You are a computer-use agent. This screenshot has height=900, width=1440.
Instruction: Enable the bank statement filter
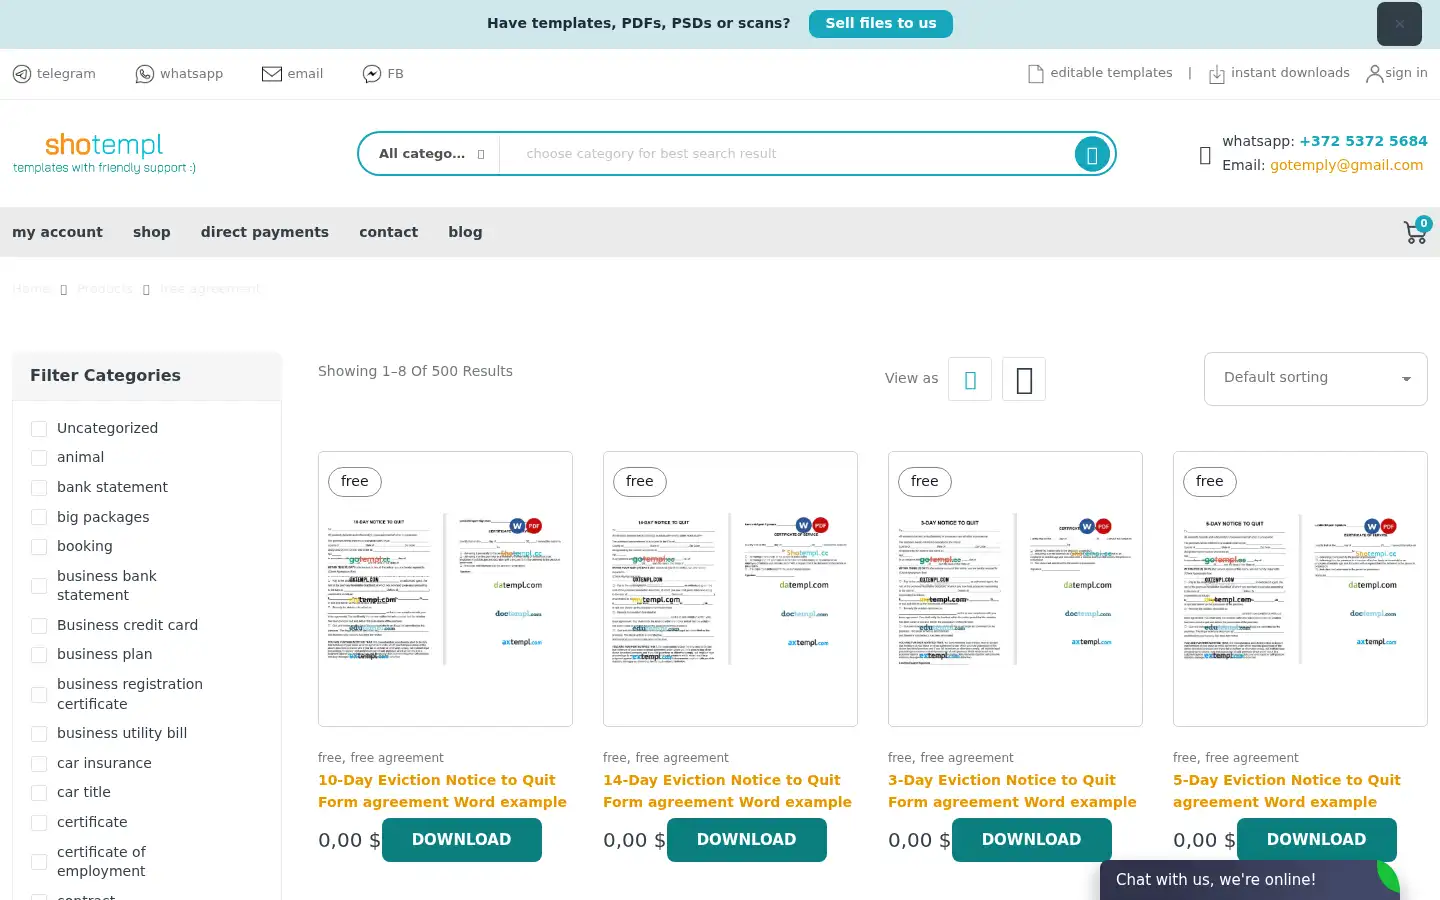(39, 488)
